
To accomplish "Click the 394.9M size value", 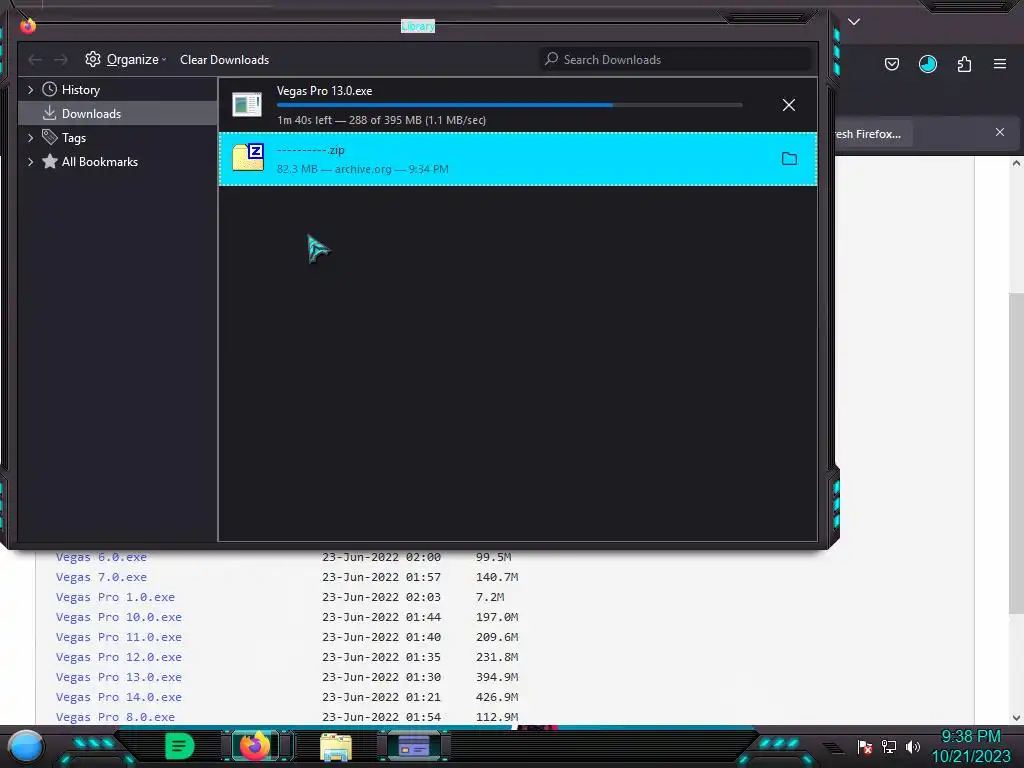I will 497,677.
